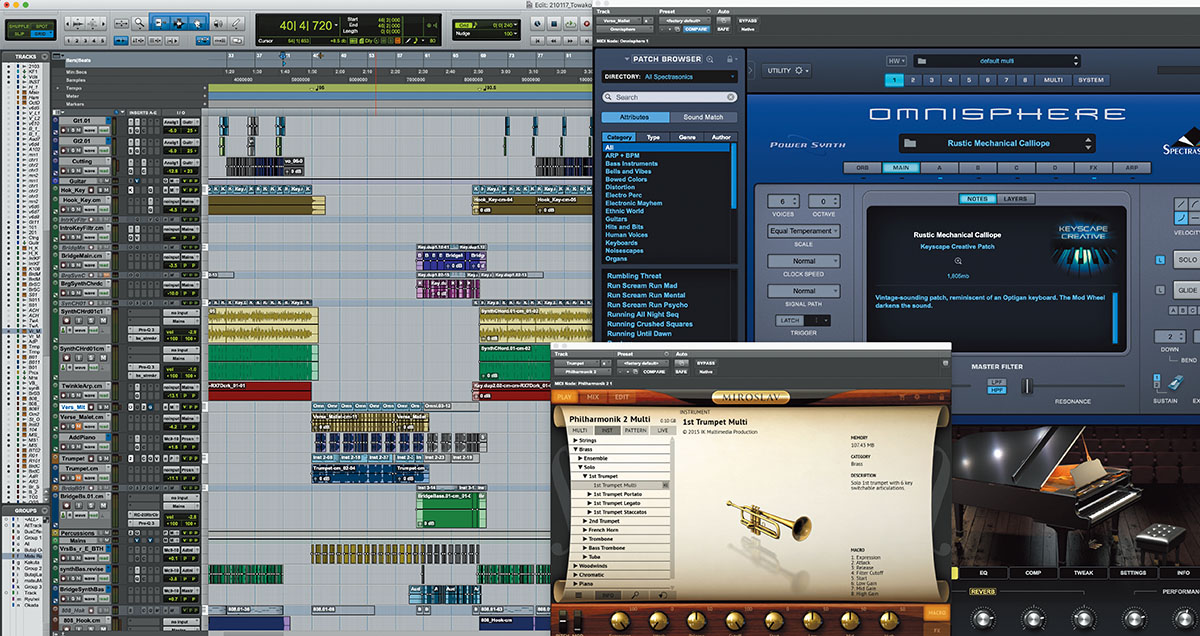Select the Grabber hand tool
Image resolution: width=1200 pixels, height=636 pixels.
pos(198,23)
